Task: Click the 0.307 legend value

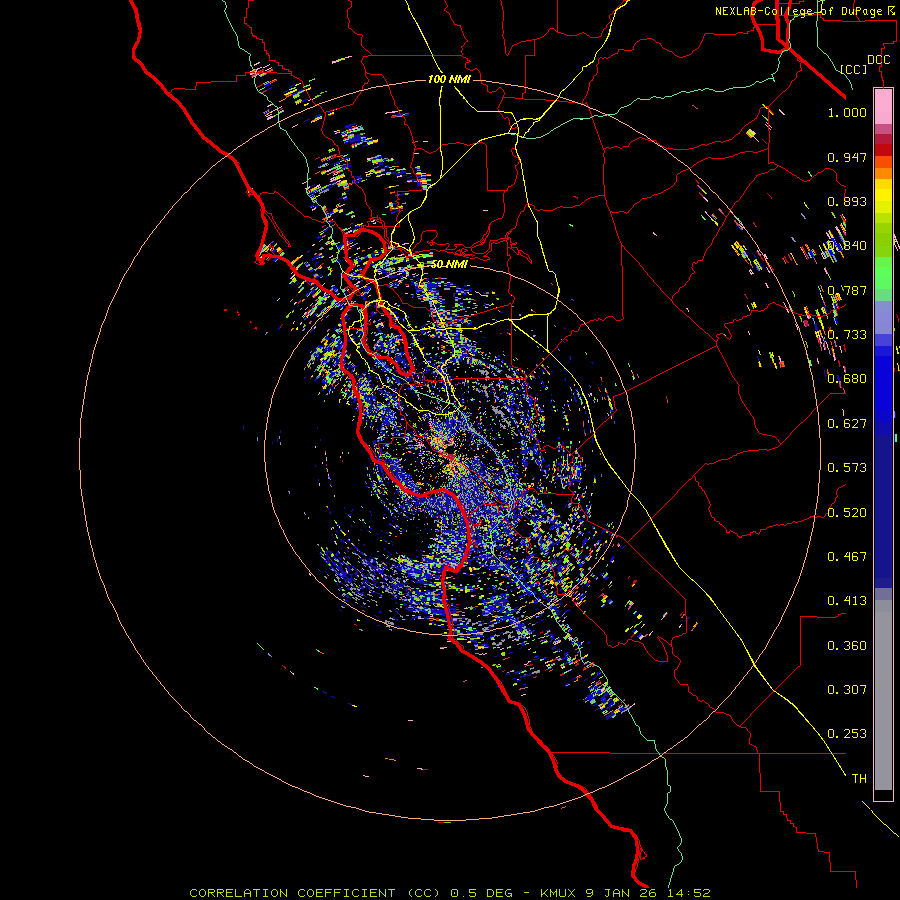Action: 847,690
